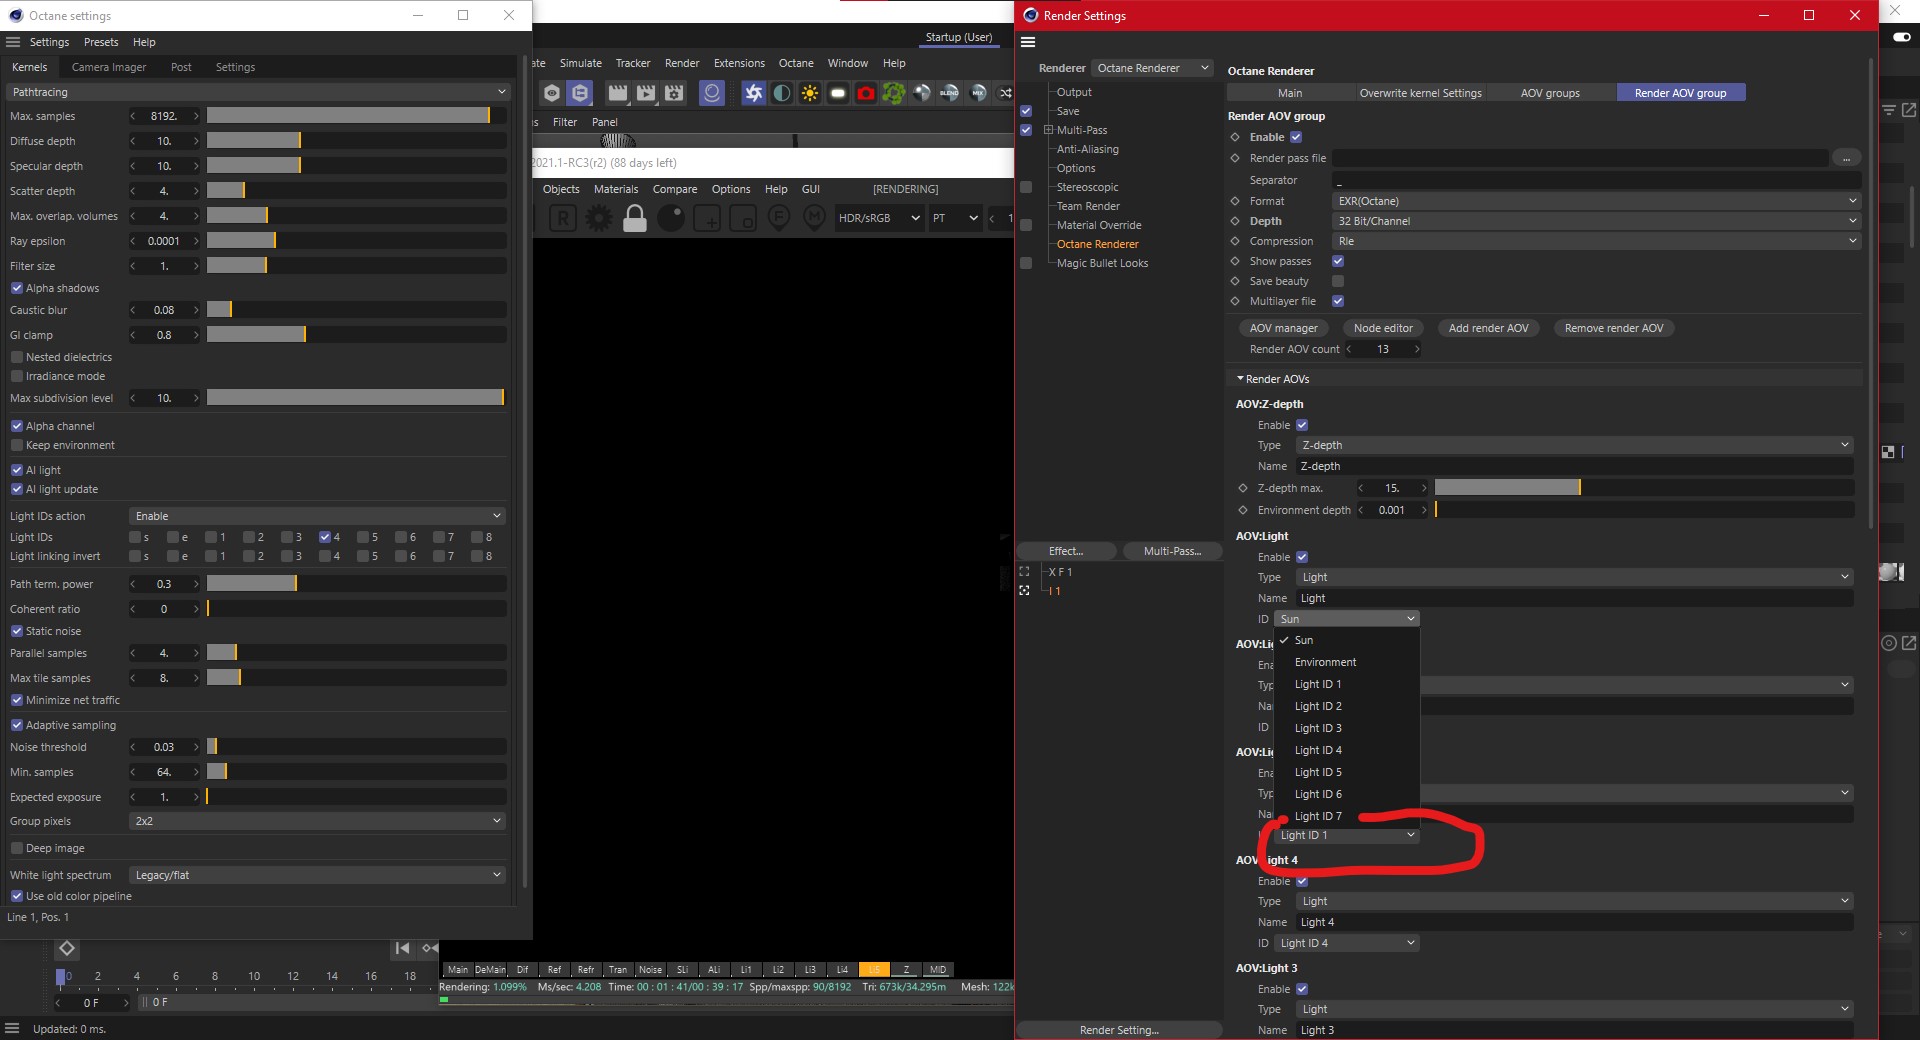The width and height of the screenshot is (1920, 1040).
Task: Click the go to start frame control
Action: point(402,948)
